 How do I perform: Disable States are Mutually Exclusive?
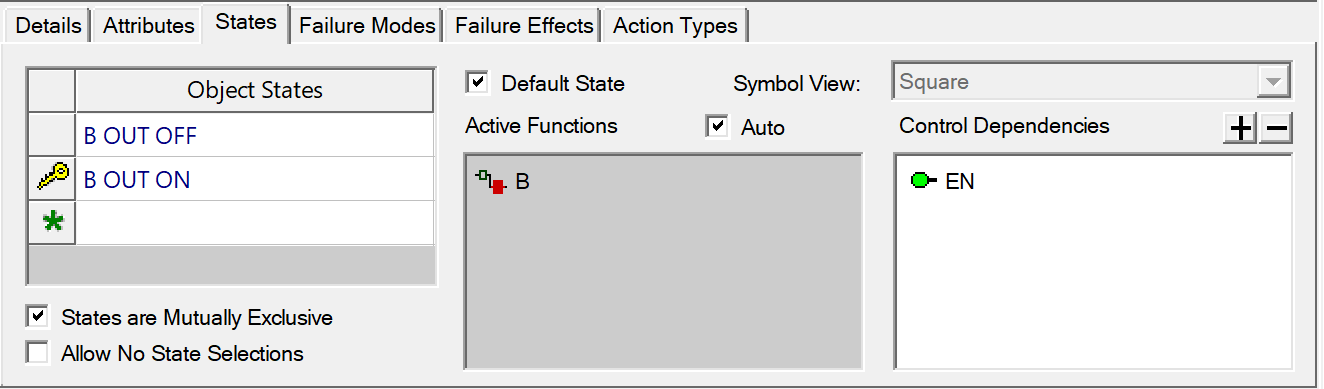click(x=38, y=317)
